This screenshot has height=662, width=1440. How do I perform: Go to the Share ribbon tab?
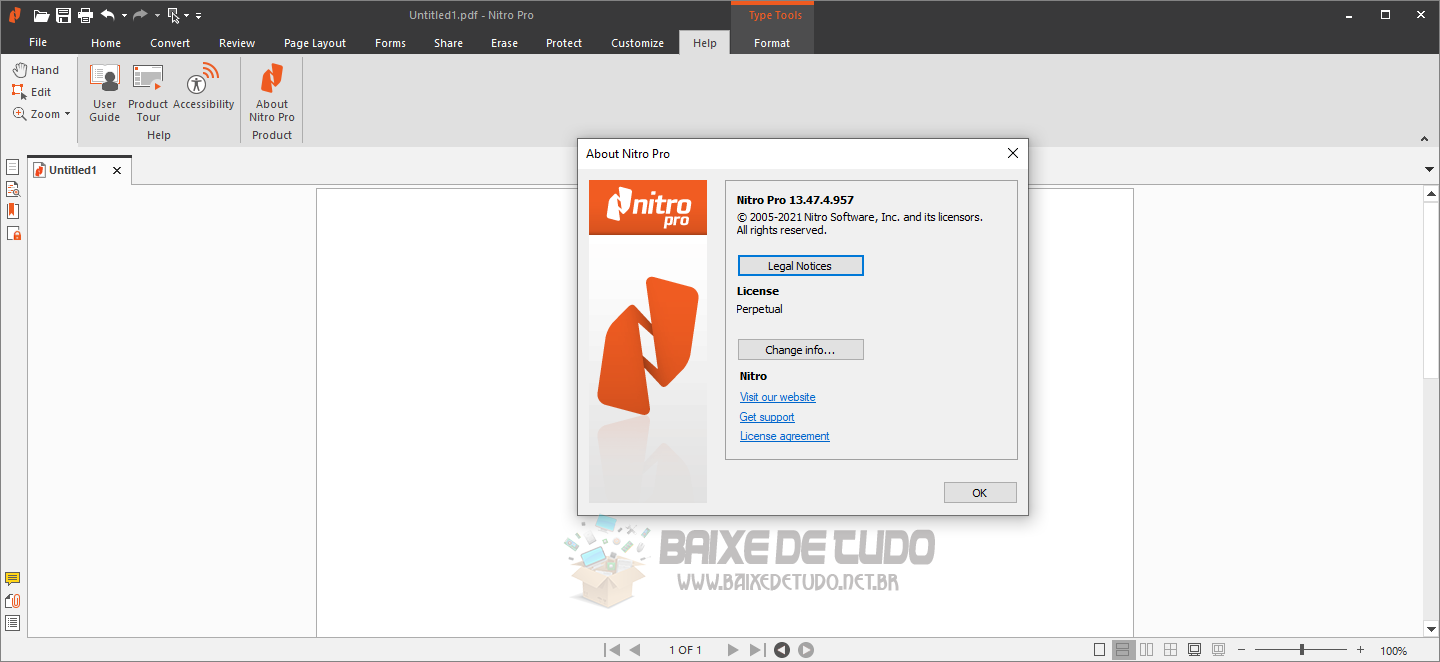448,43
